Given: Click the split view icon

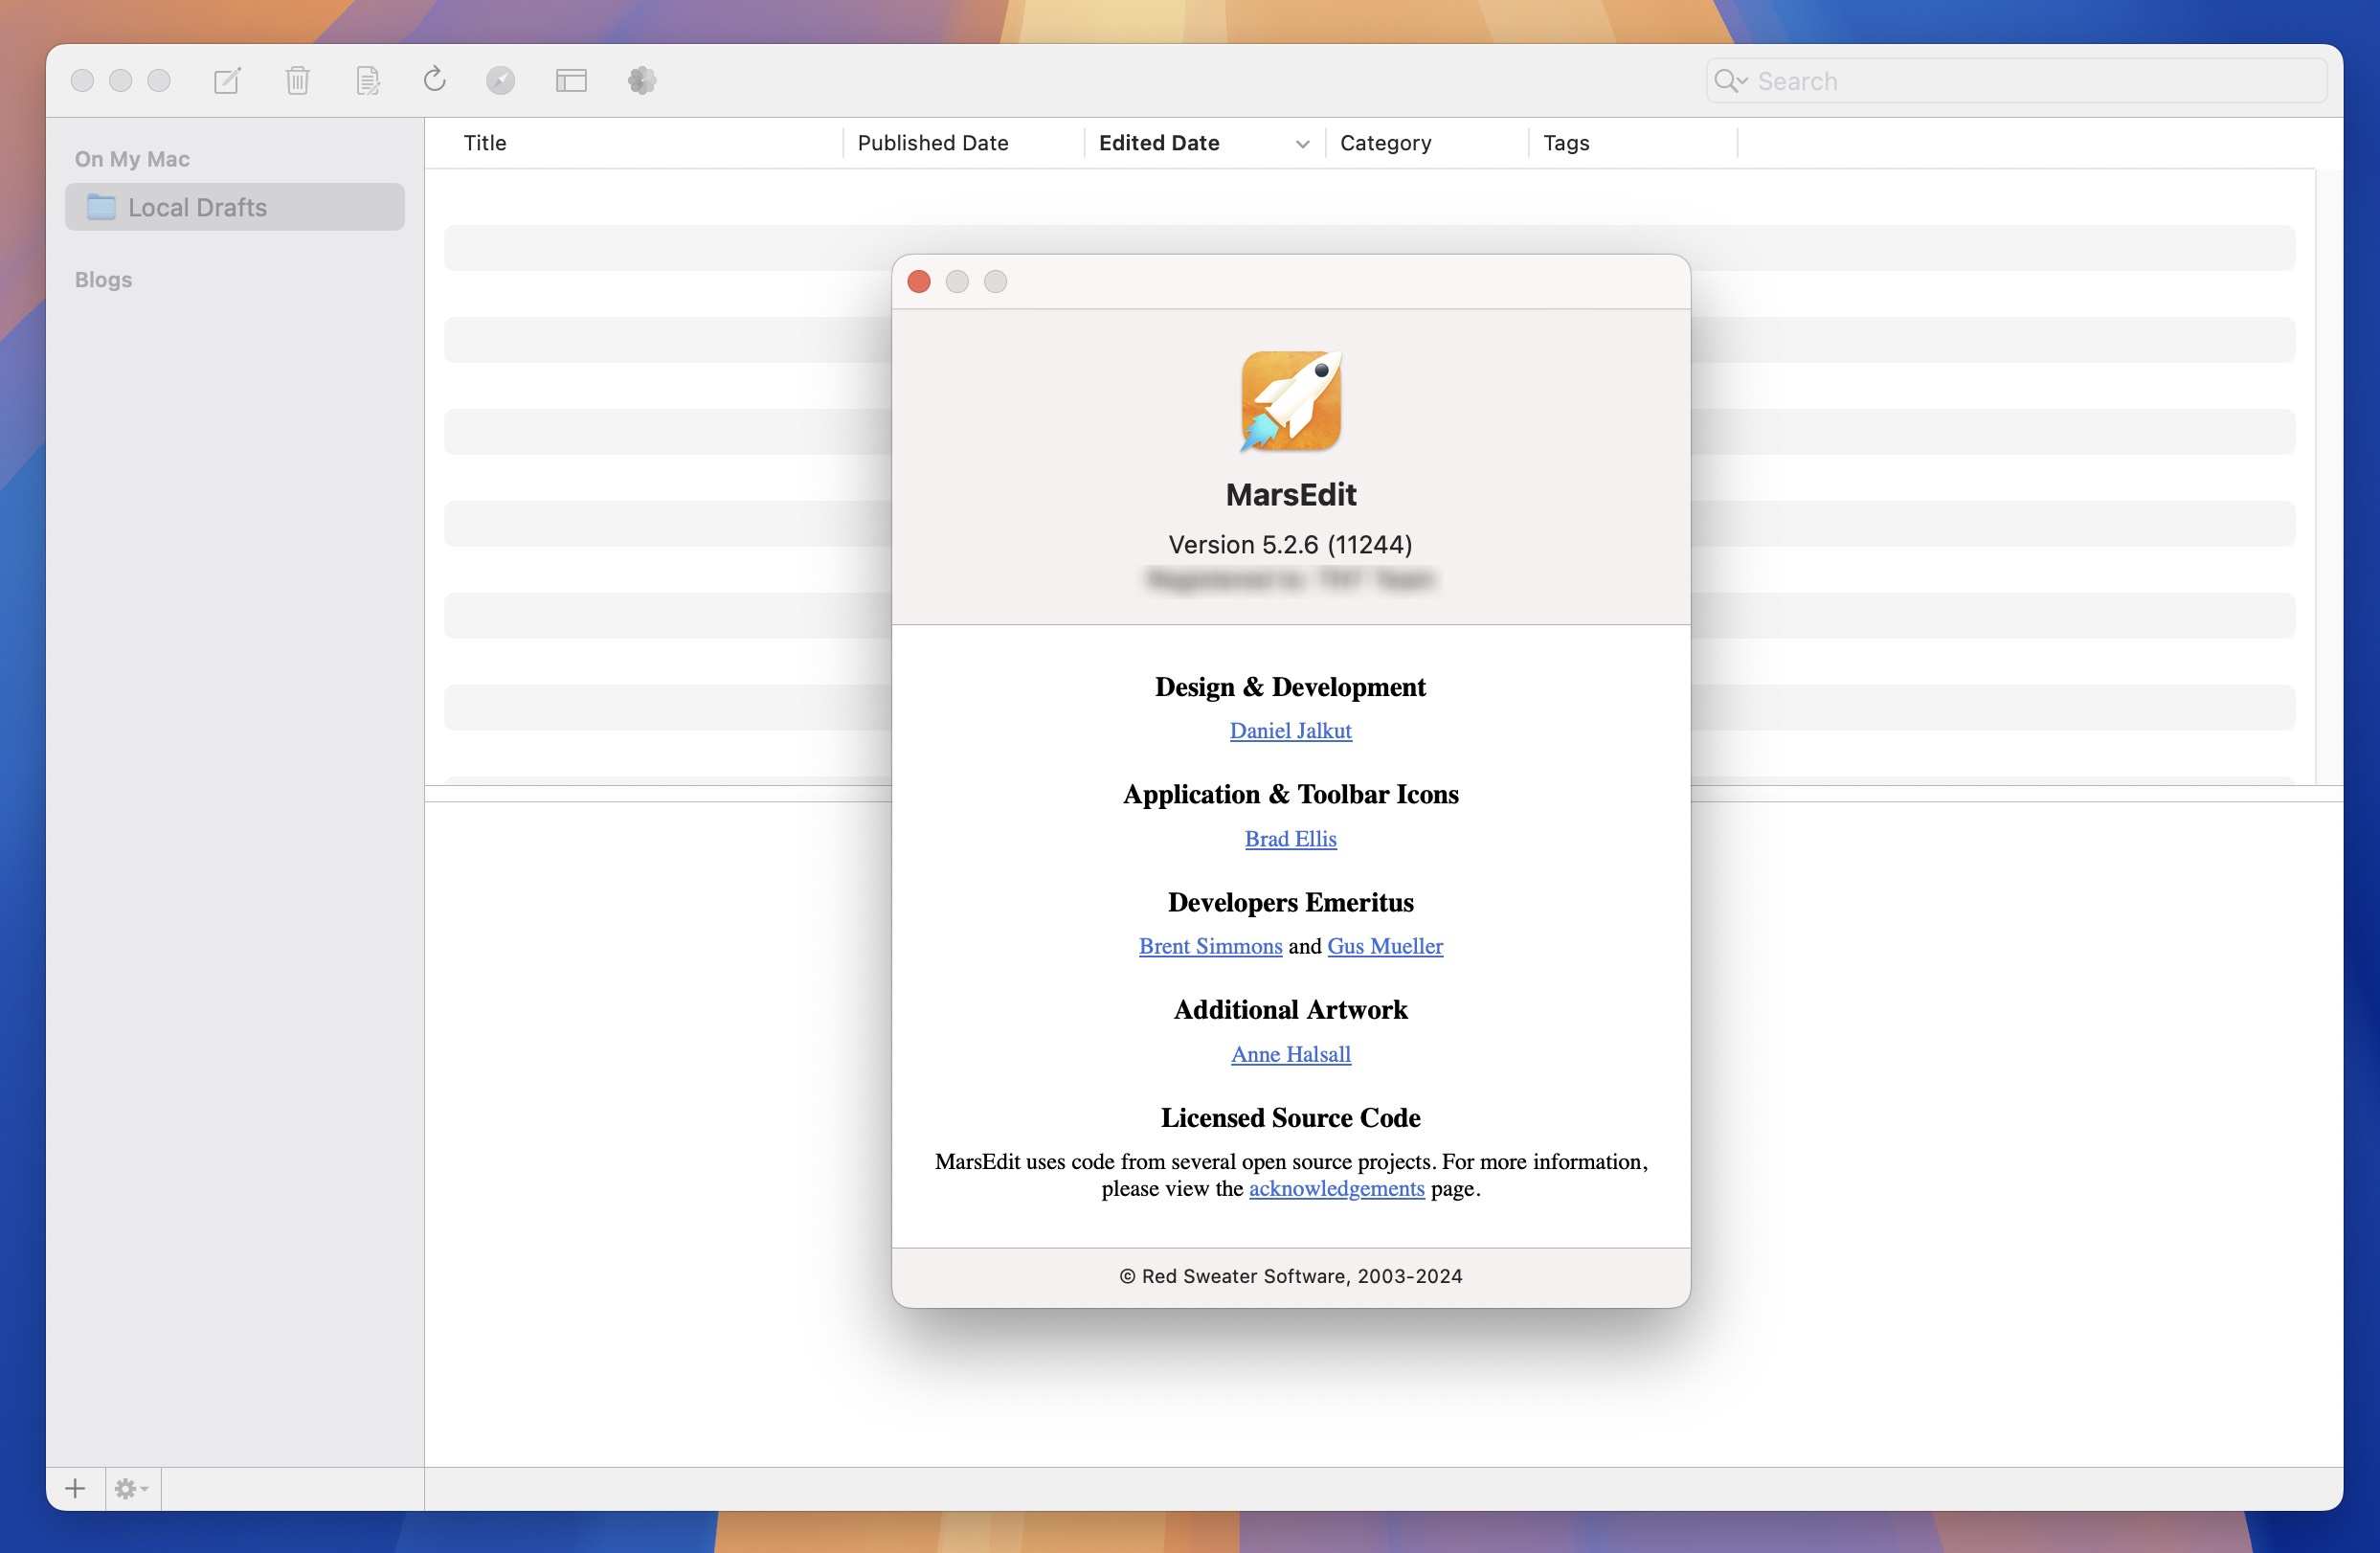Looking at the screenshot, I should 571,79.
